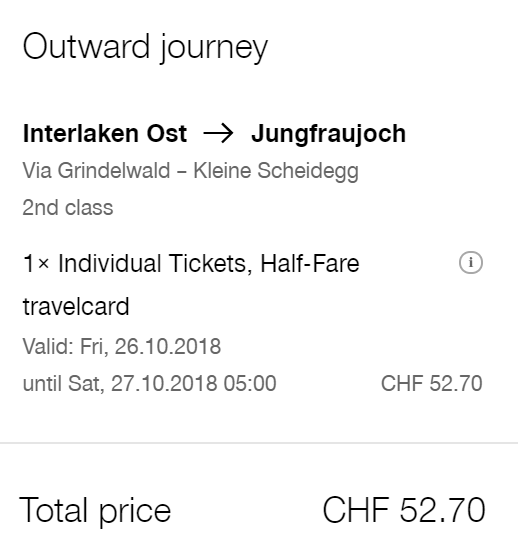The image size is (518, 538).
Task: Click the 1× ticket quantity
Action: [36, 264]
